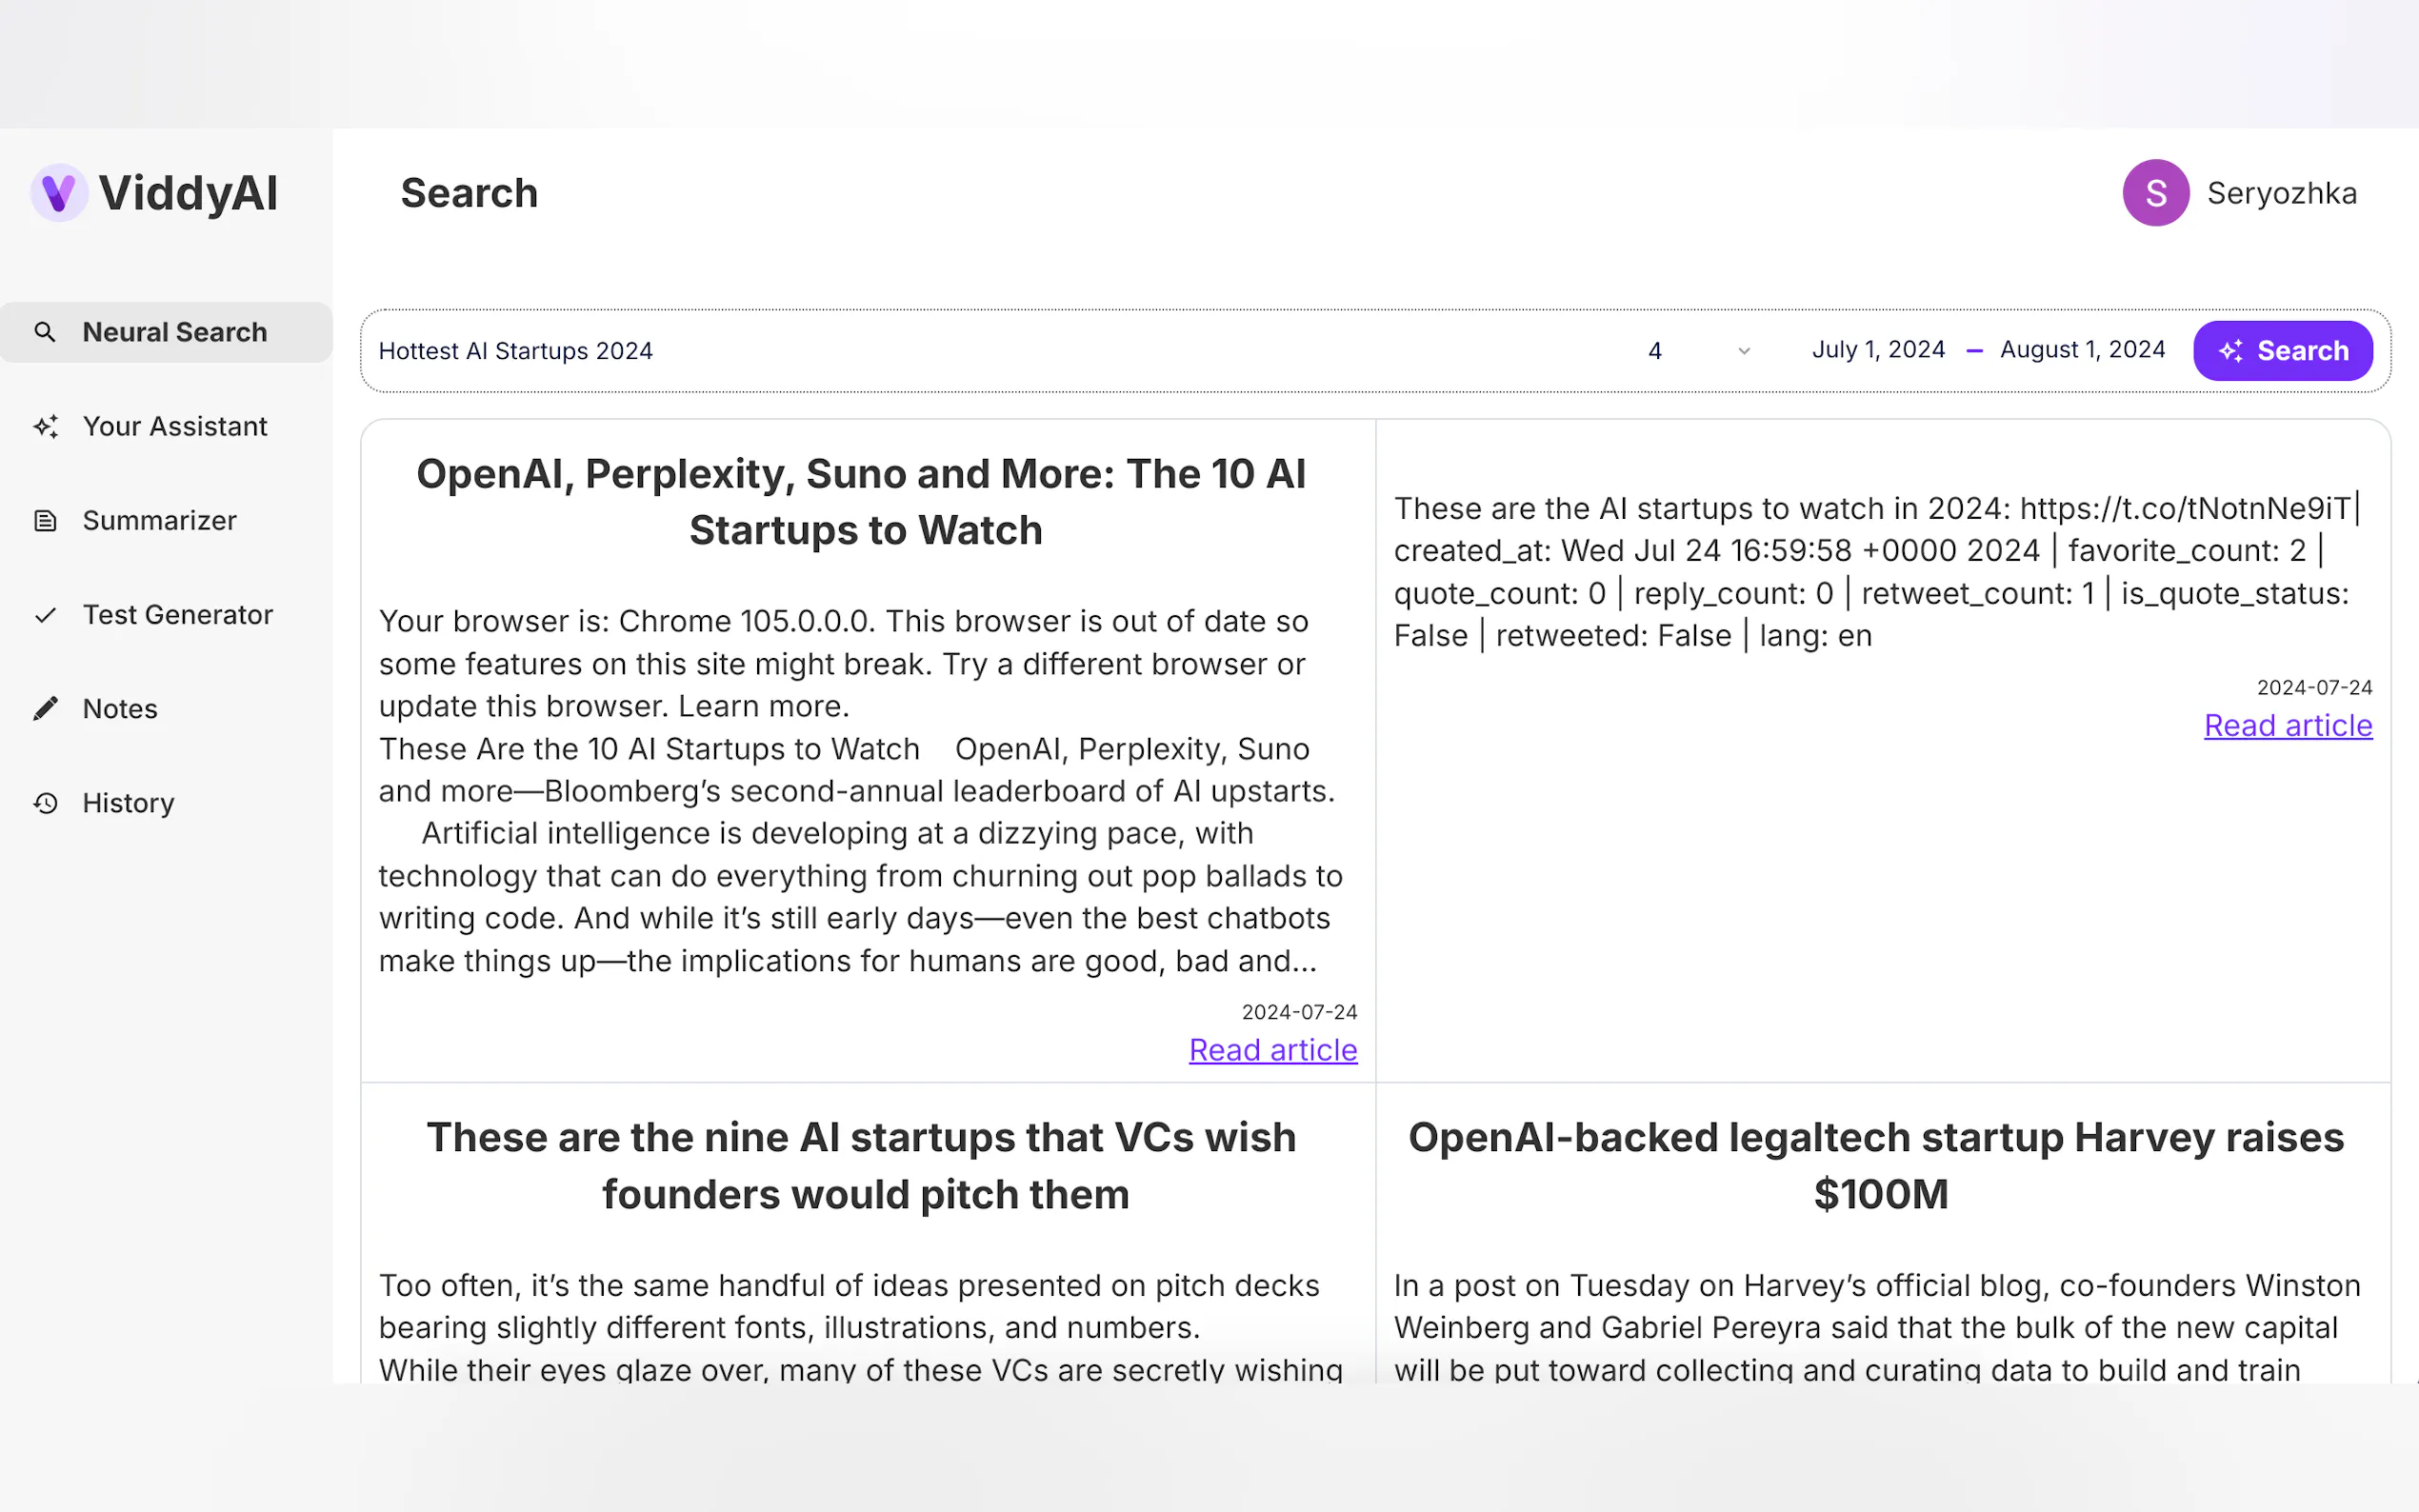This screenshot has width=2419, height=1512.
Task: Click the Summarizer document icon
Action: [x=45, y=520]
